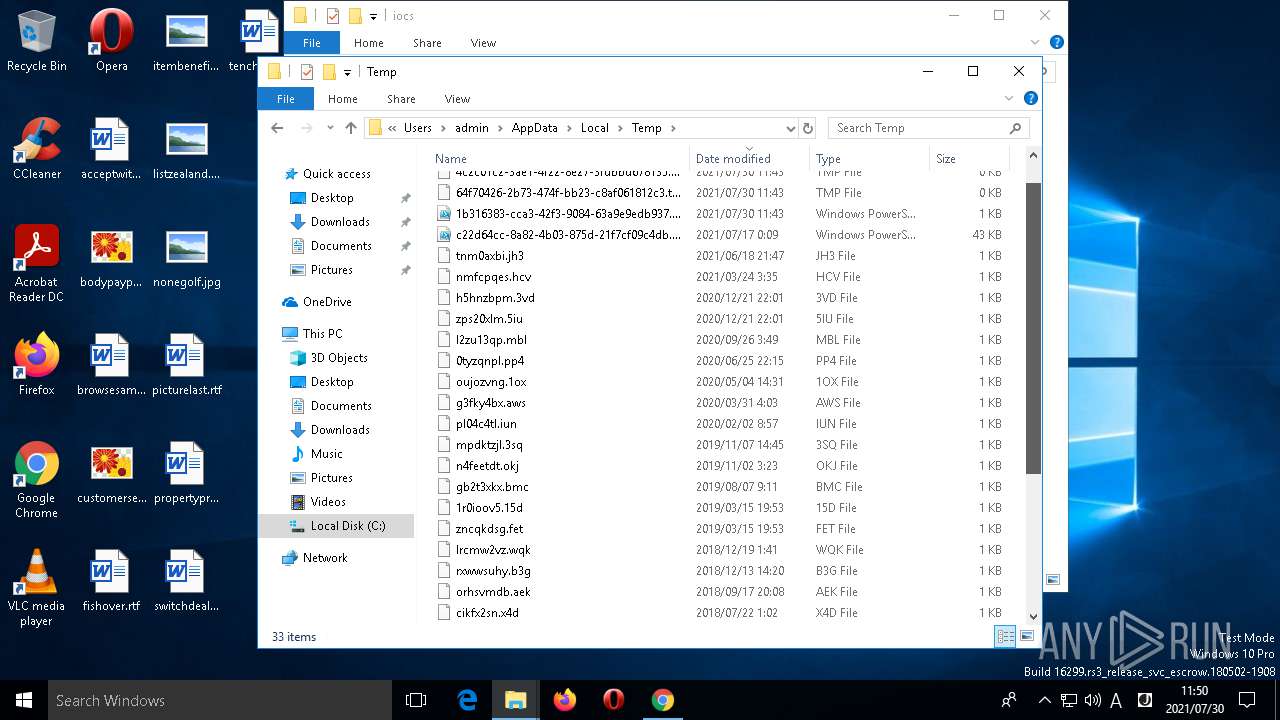This screenshot has width=1280, height=720.
Task: Click New folder quick access icon in Temp
Action: coord(328,72)
